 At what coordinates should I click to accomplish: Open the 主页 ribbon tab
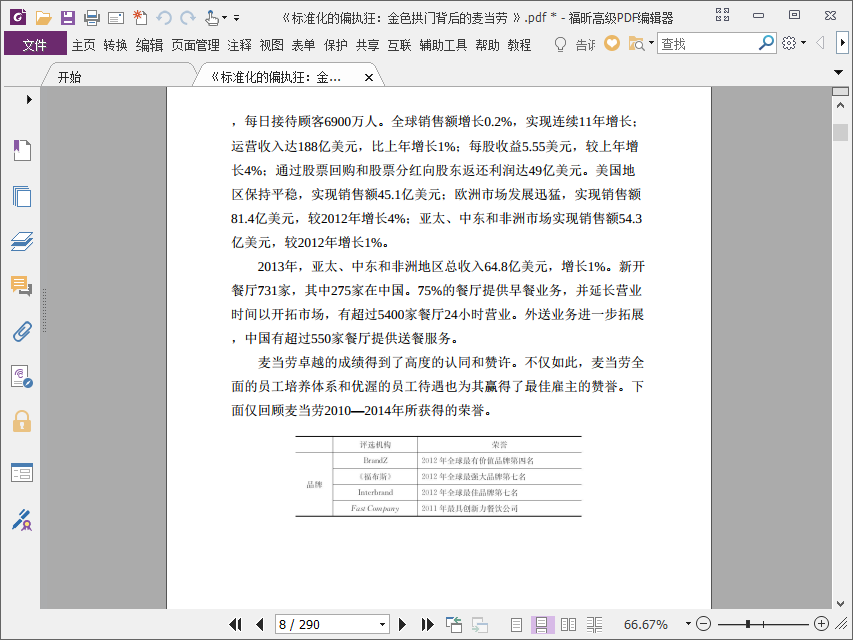[84, 45]
